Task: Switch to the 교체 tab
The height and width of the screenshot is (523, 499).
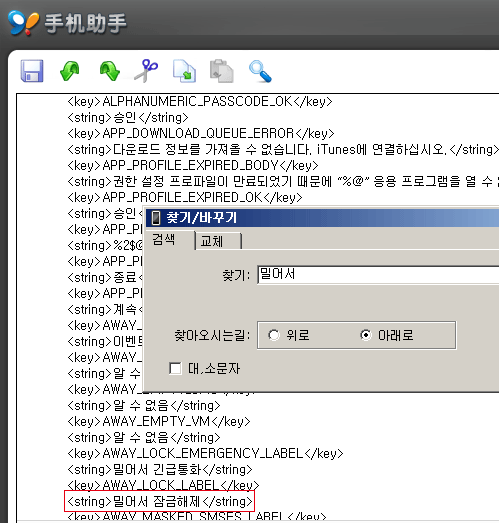Action: (x=218, y=241)
